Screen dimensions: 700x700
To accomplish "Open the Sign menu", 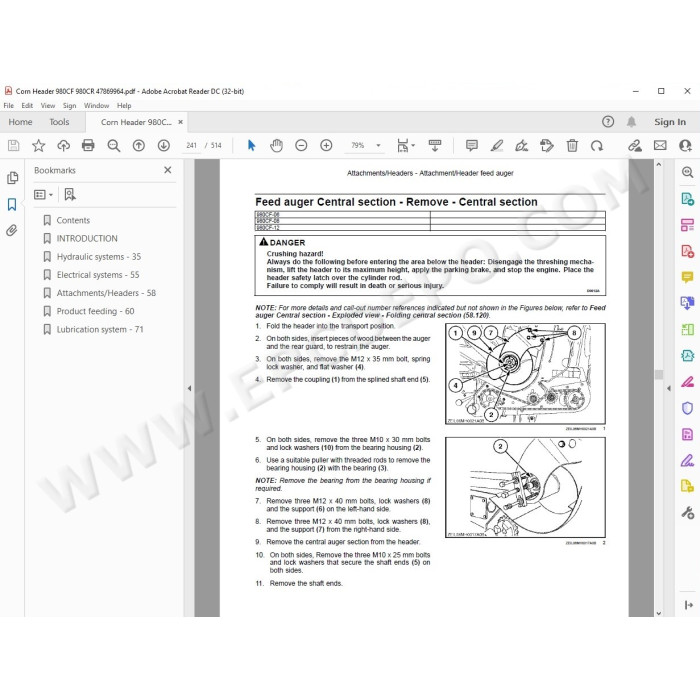I will [x=69, y=106].
